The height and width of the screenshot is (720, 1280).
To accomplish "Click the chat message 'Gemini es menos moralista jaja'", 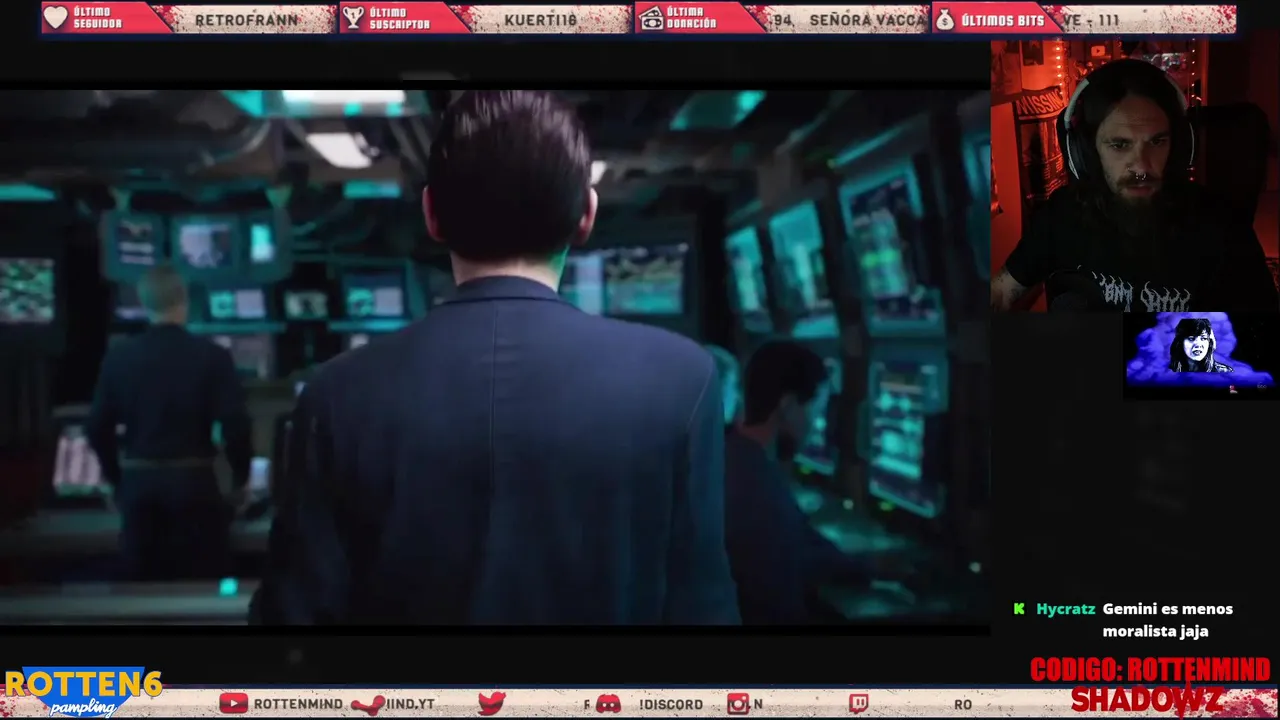I will coord(1168,620).
